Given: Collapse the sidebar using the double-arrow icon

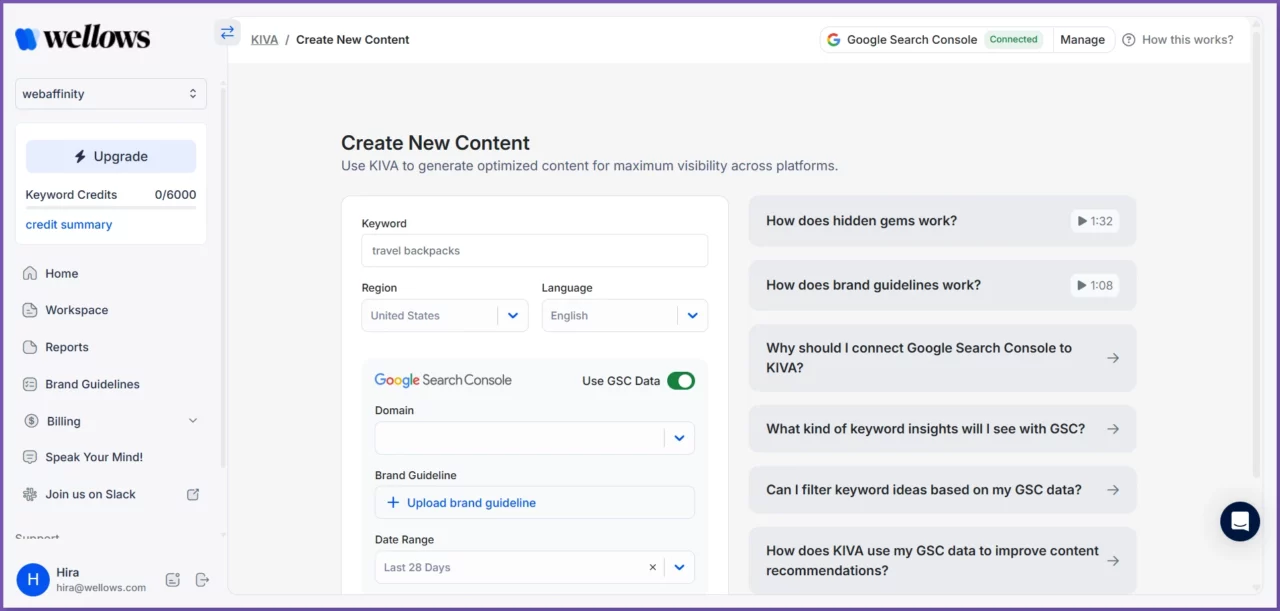Looking at the screenshot, I should tap(227, 32).
